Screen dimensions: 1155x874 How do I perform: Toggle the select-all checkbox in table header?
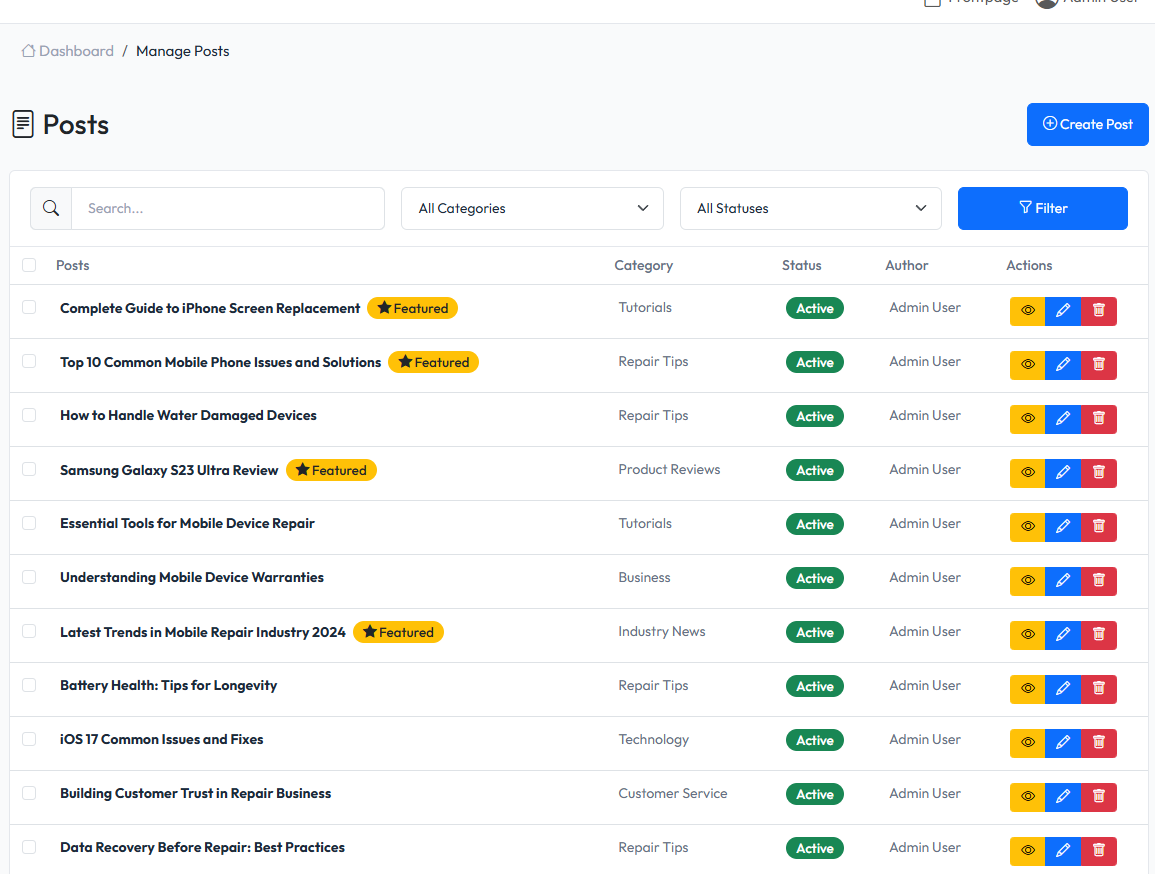[29, 265]
